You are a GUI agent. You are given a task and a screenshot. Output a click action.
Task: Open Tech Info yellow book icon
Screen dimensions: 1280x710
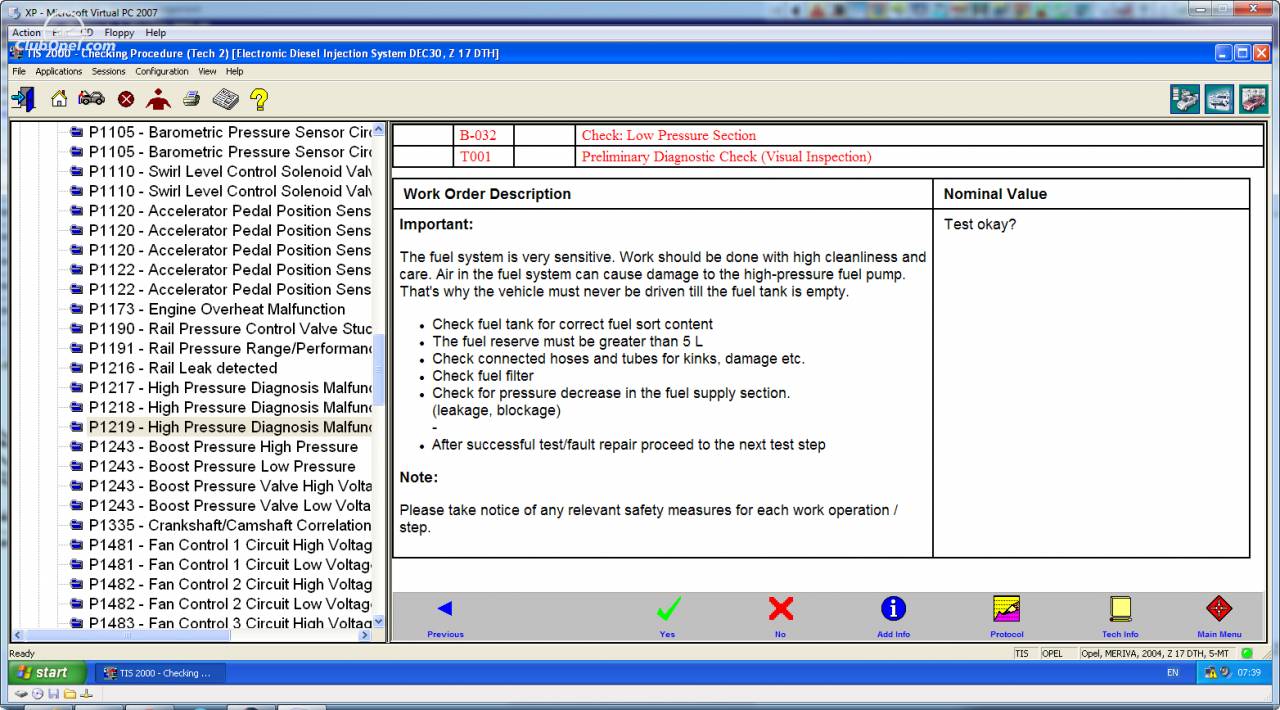1120,615
